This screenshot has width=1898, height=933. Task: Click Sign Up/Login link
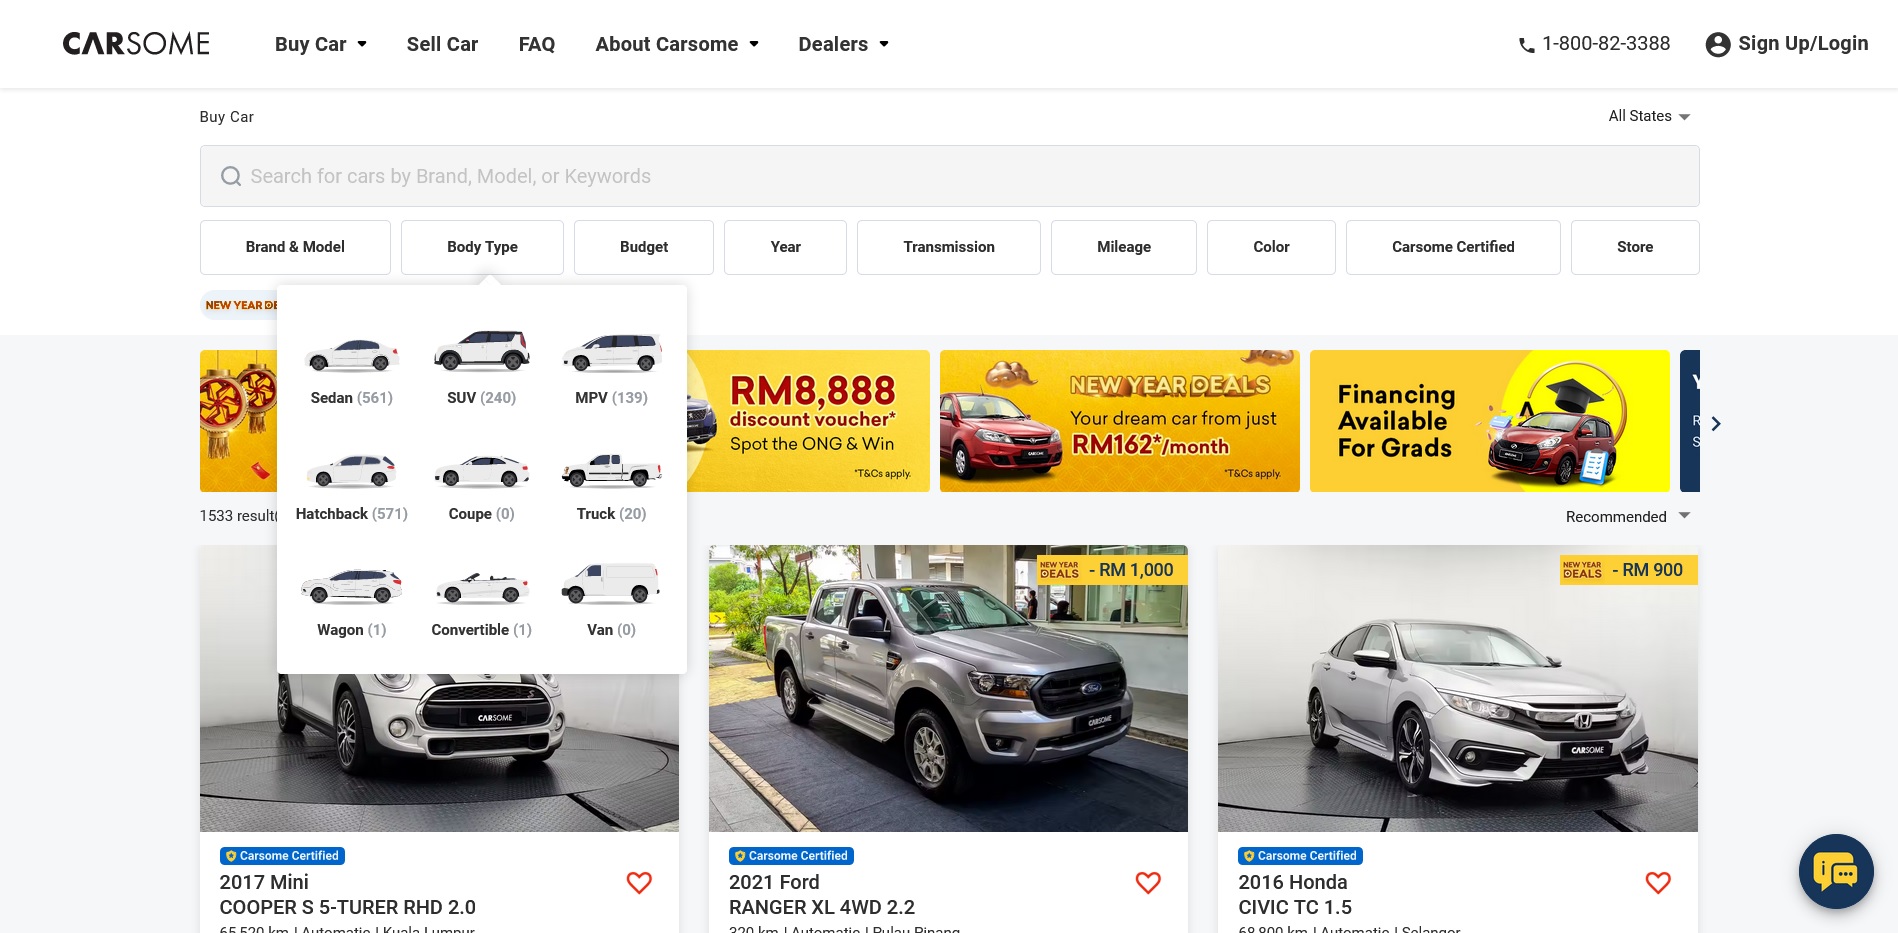coord(1787,44)
